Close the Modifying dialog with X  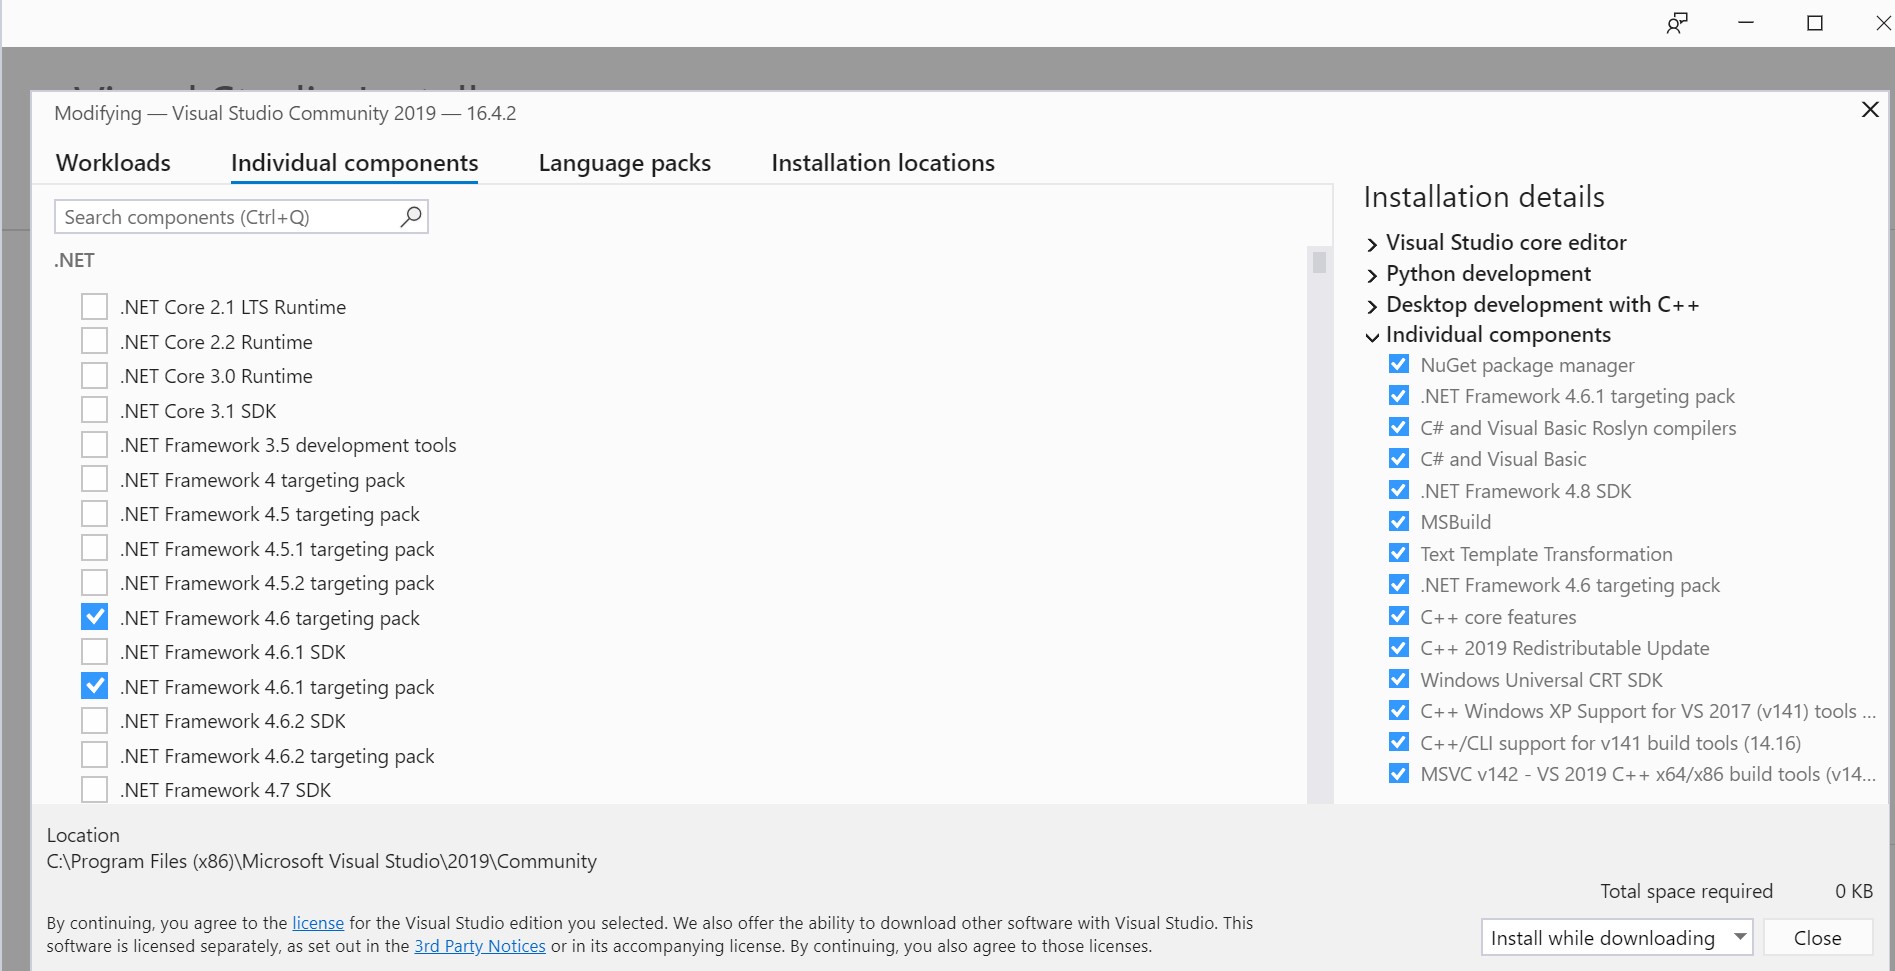tap(1869, 110)
